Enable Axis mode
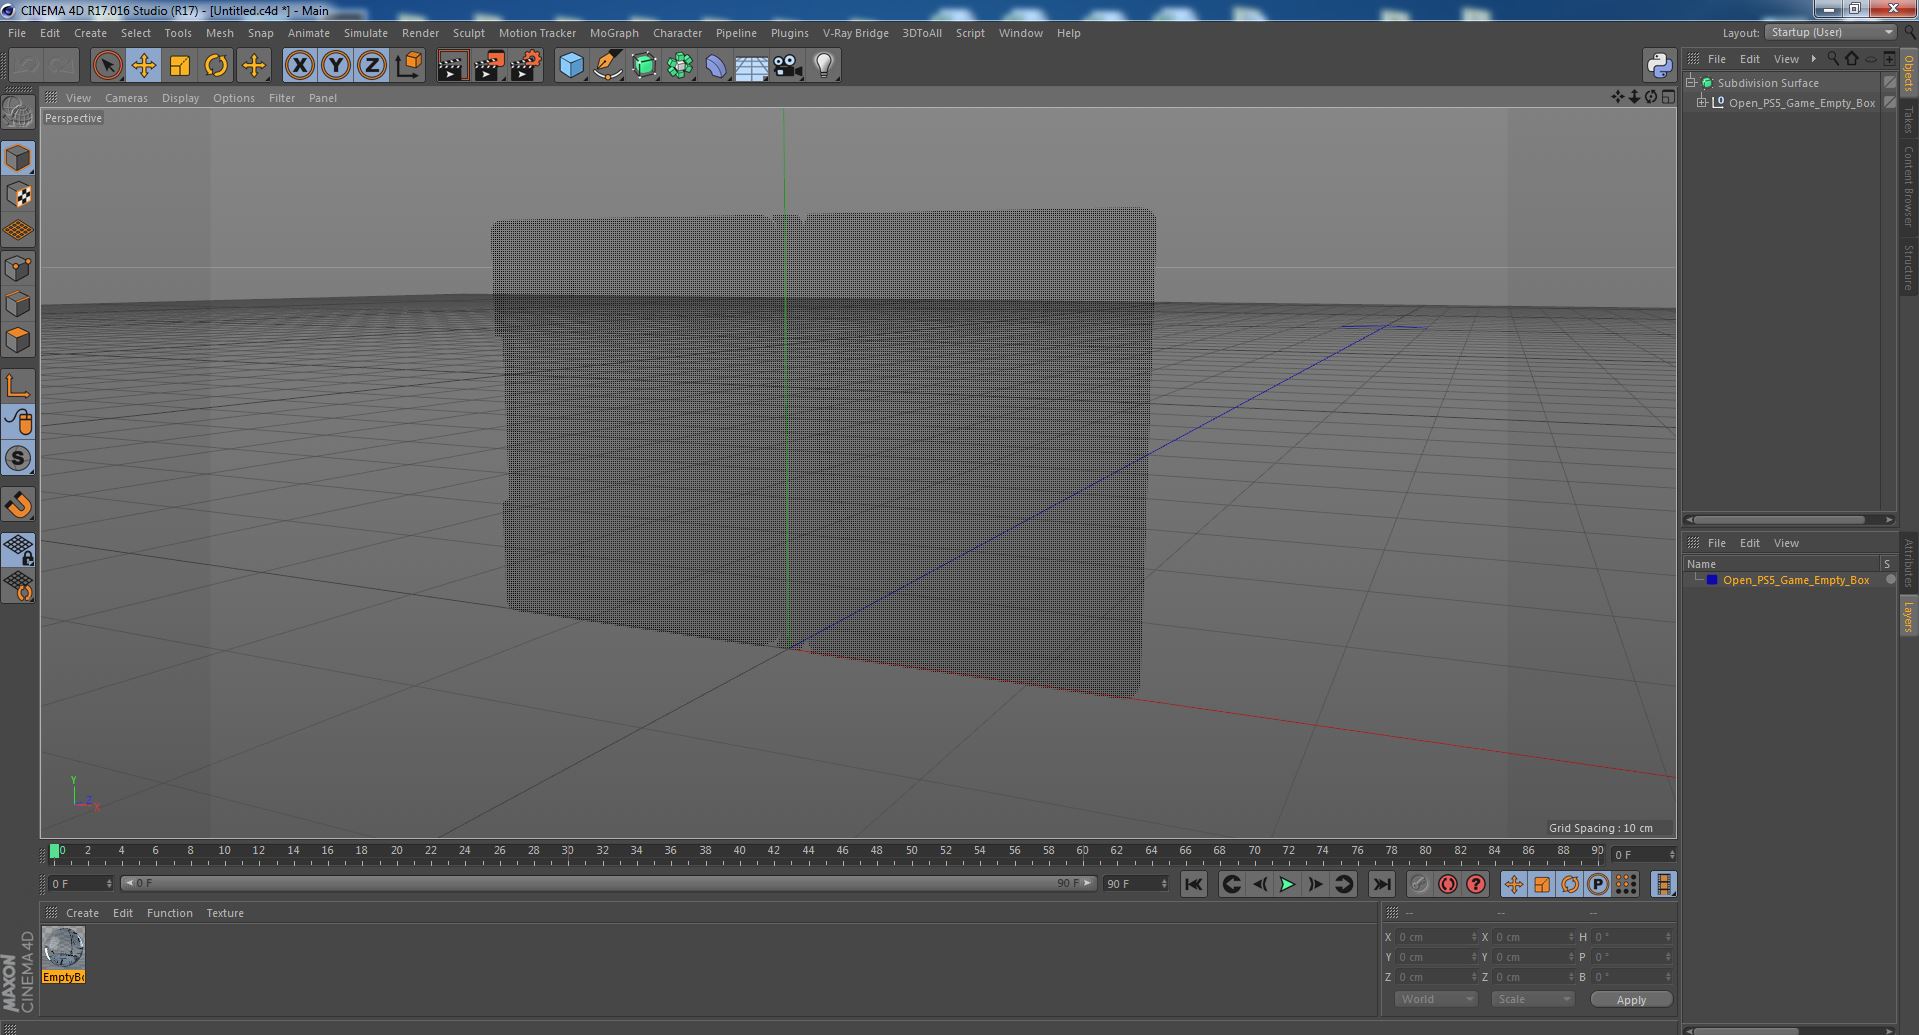The height and width of the screenshot is (1035, 1919). click(x=18, y=386)
